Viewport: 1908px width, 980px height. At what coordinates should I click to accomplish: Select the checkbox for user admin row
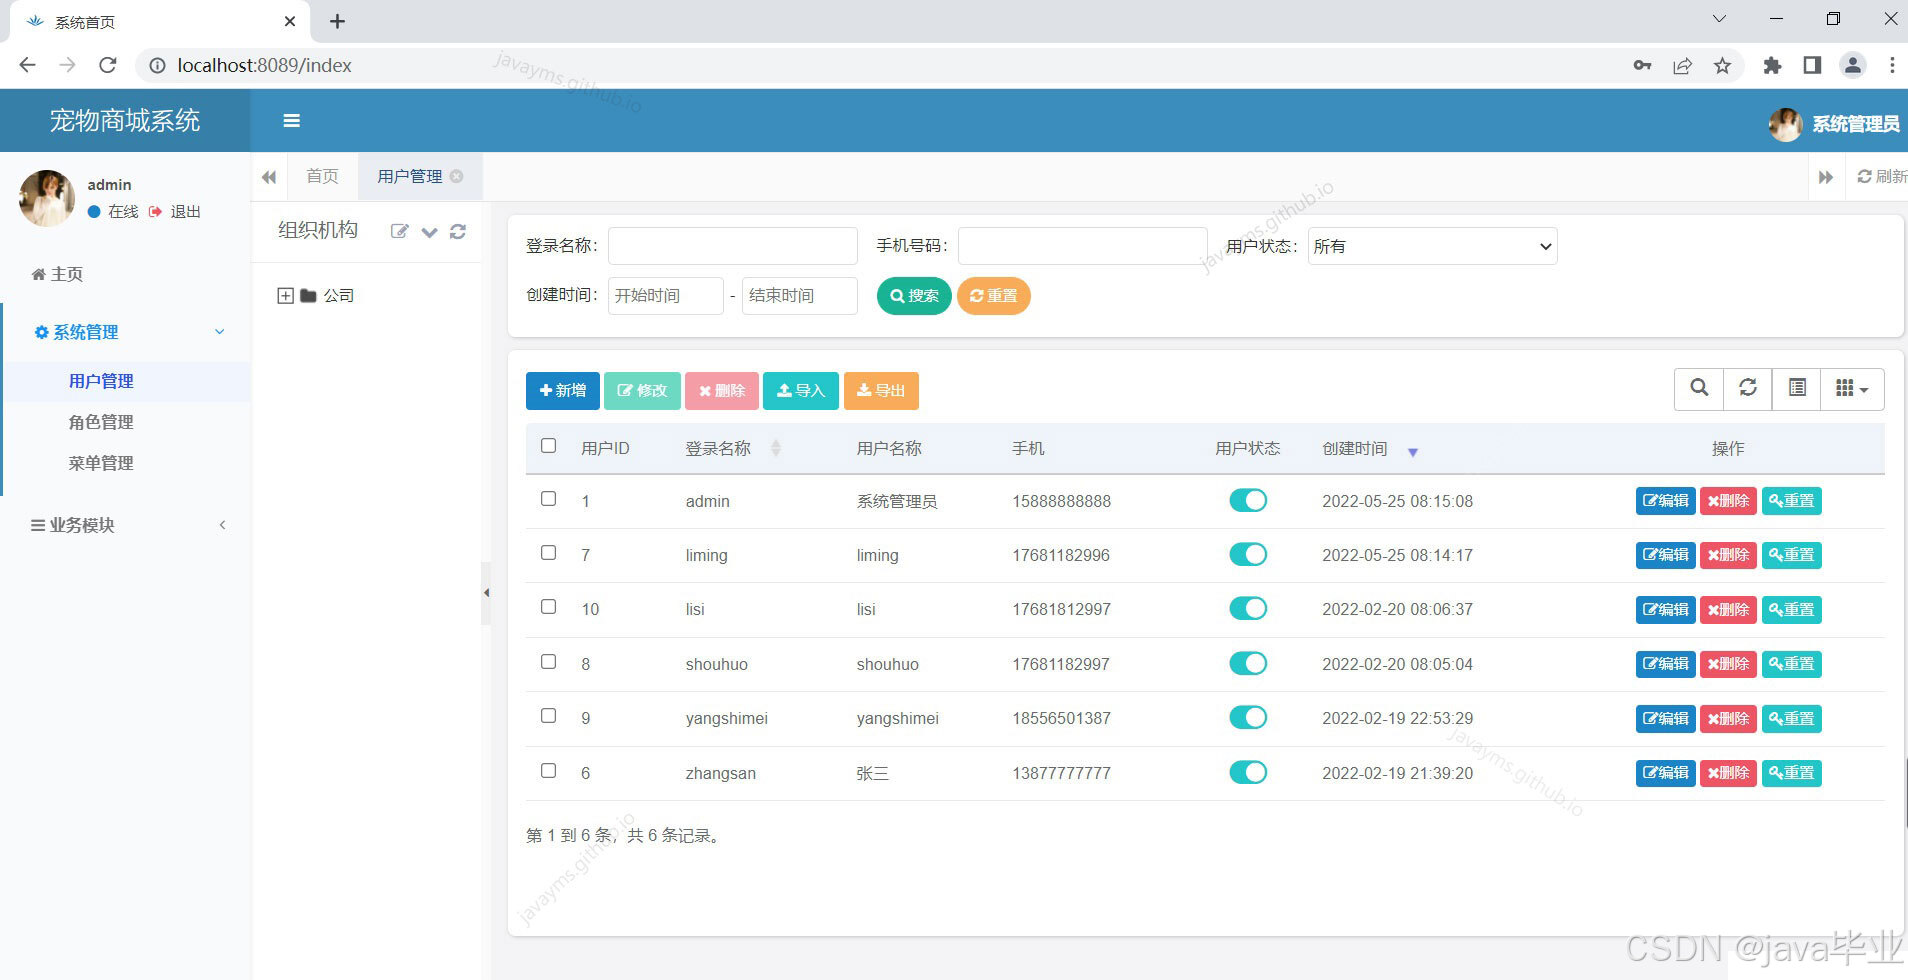coord(548,499)
